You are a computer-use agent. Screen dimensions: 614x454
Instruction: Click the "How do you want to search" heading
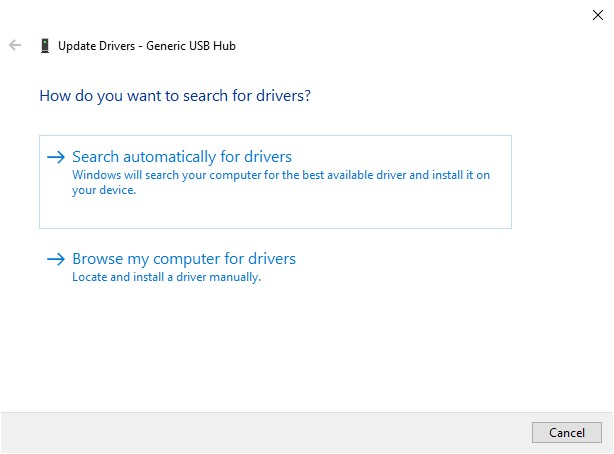(x=175, y=97)
